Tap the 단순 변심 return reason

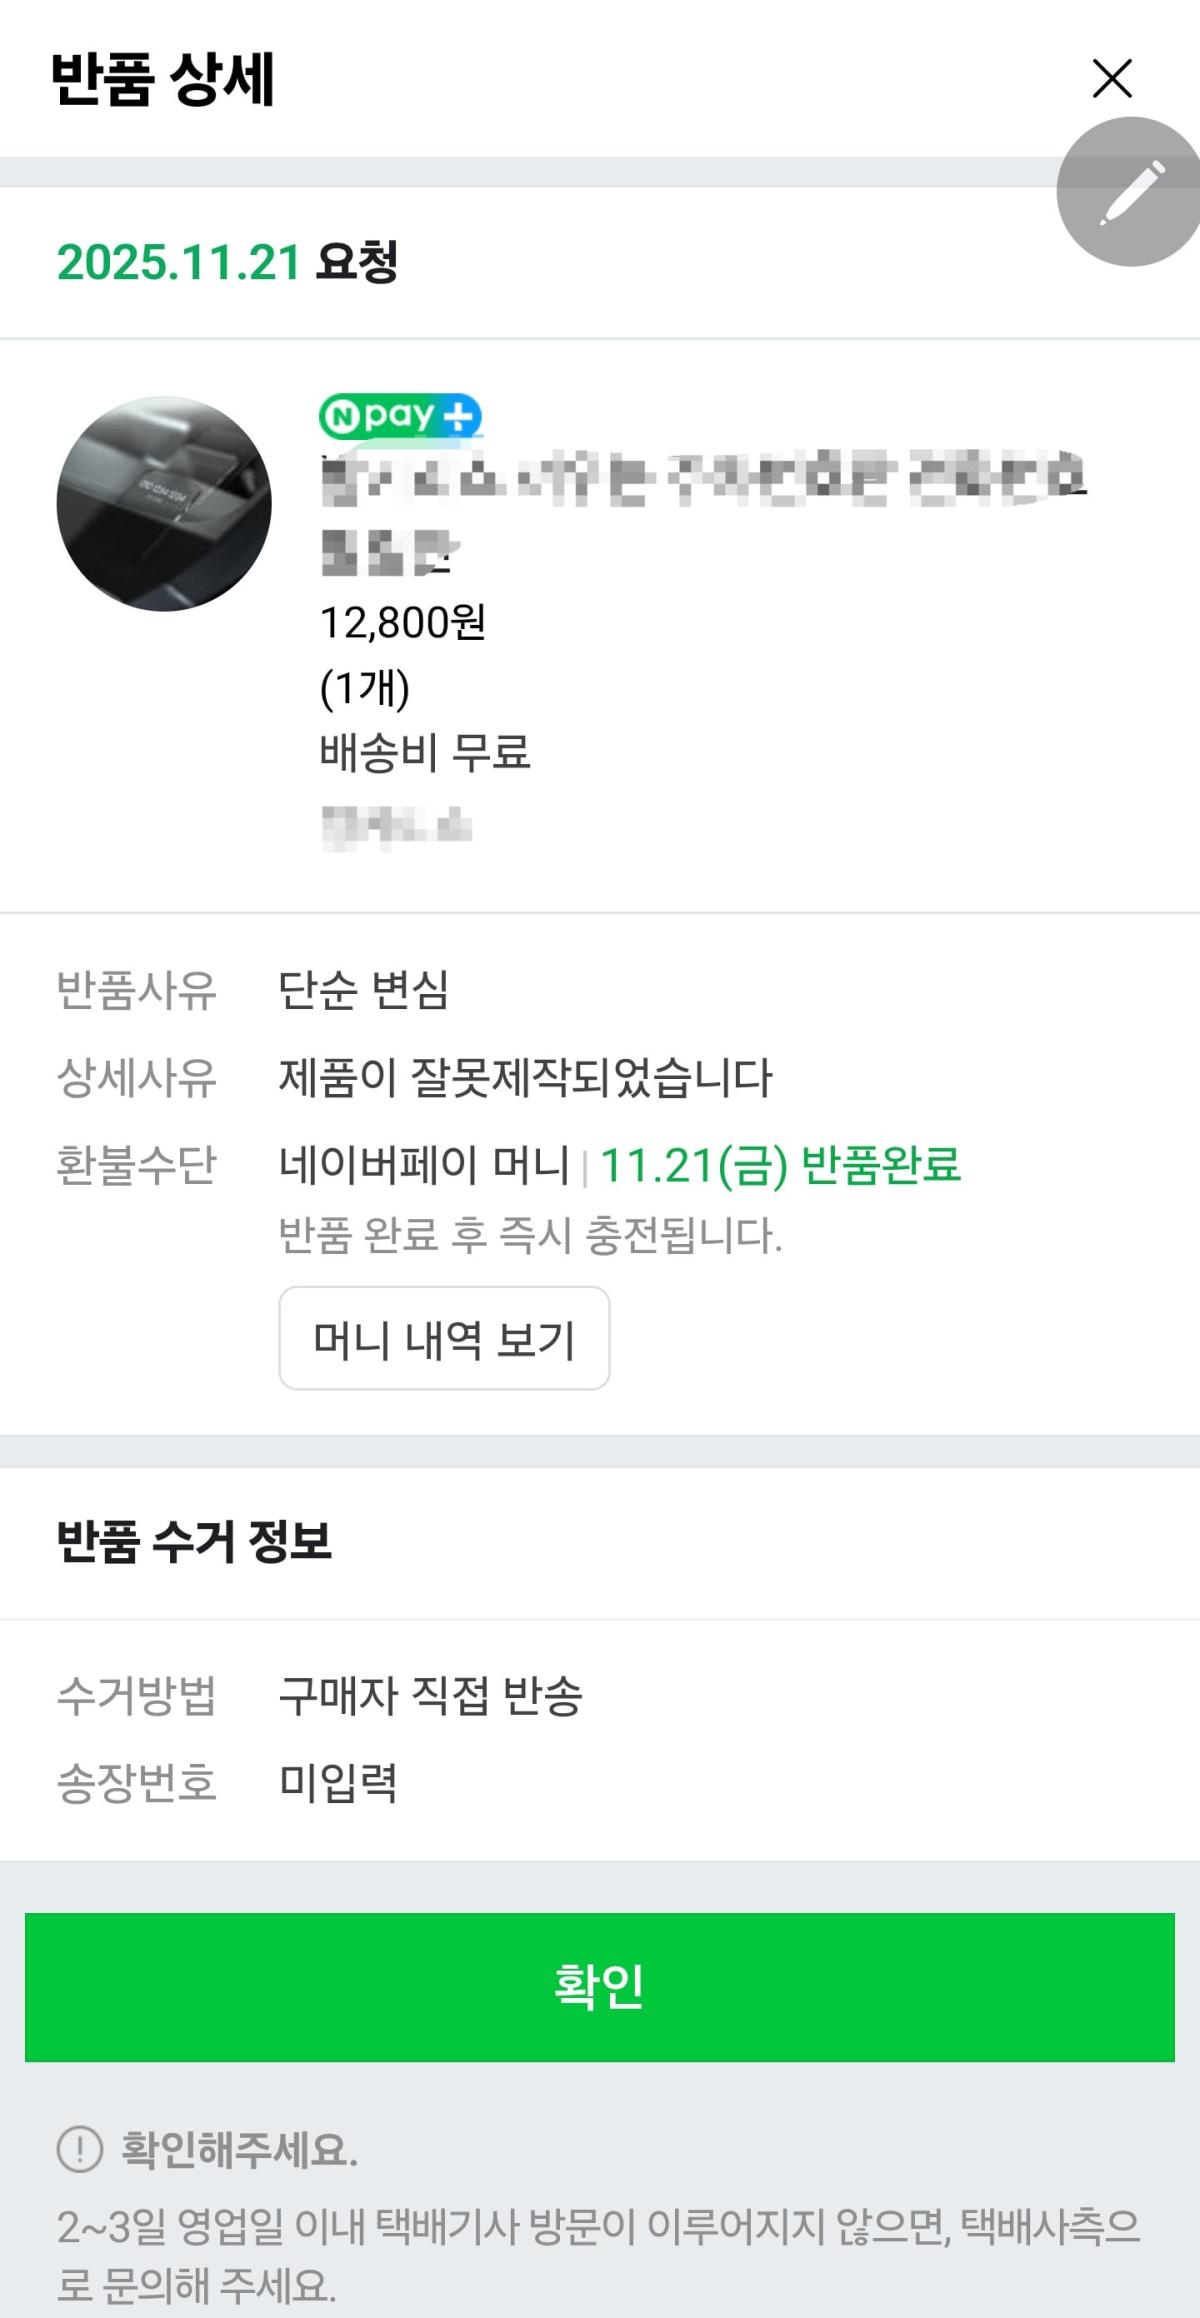tap(364, 990)
